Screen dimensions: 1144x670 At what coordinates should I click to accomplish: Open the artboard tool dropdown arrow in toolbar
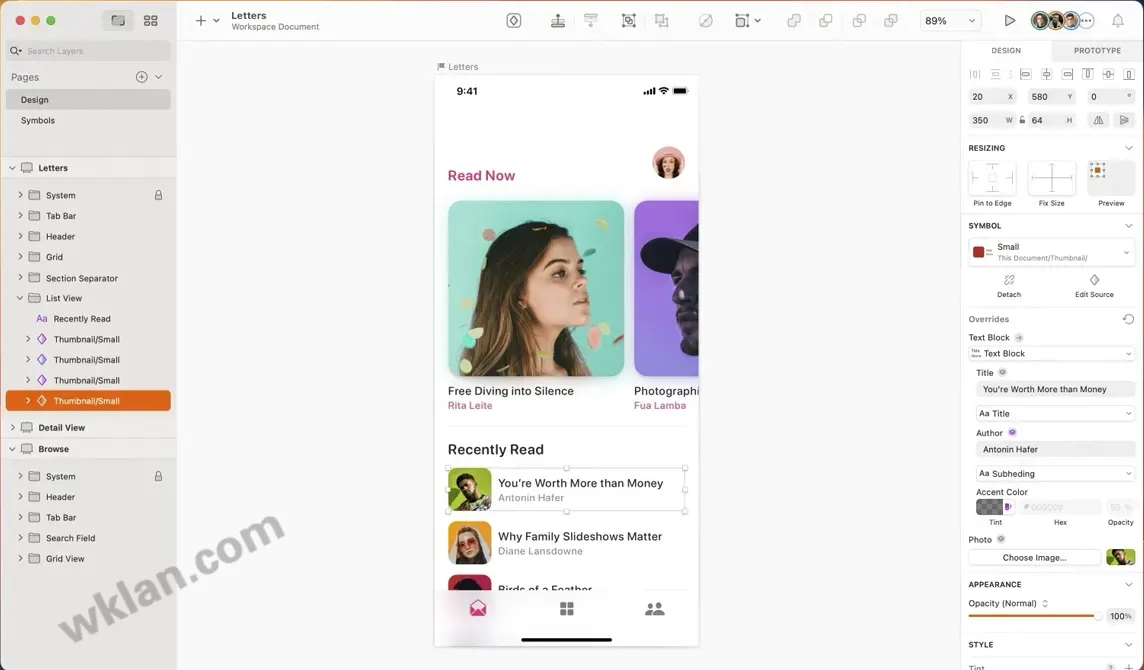point(757,20)
